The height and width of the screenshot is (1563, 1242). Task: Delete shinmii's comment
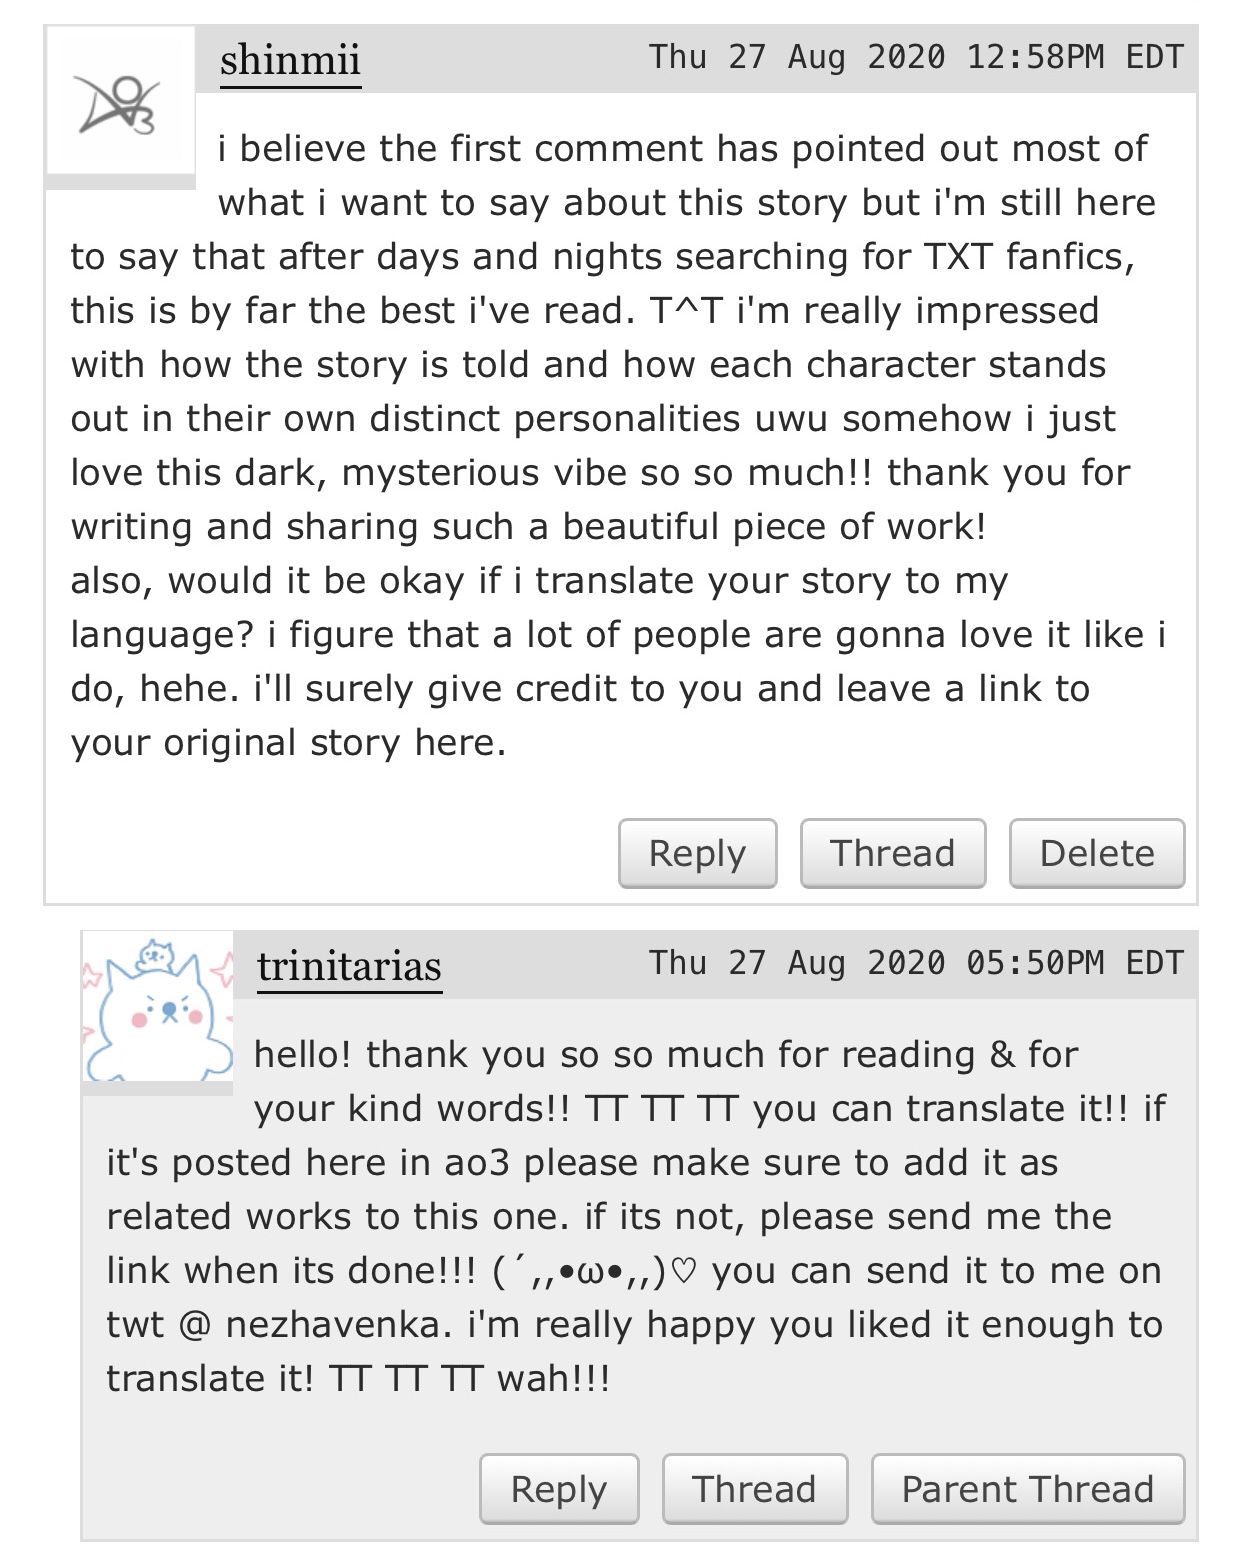pyautogui.click(x=1097, y=853)
